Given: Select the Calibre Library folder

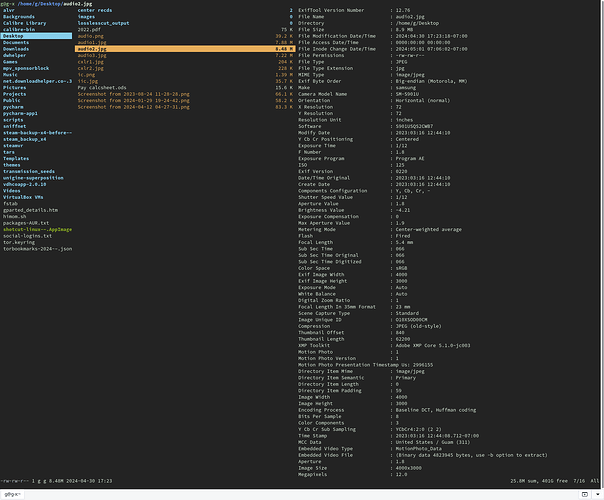Looking at the screenshot, I should click(24, 23).
